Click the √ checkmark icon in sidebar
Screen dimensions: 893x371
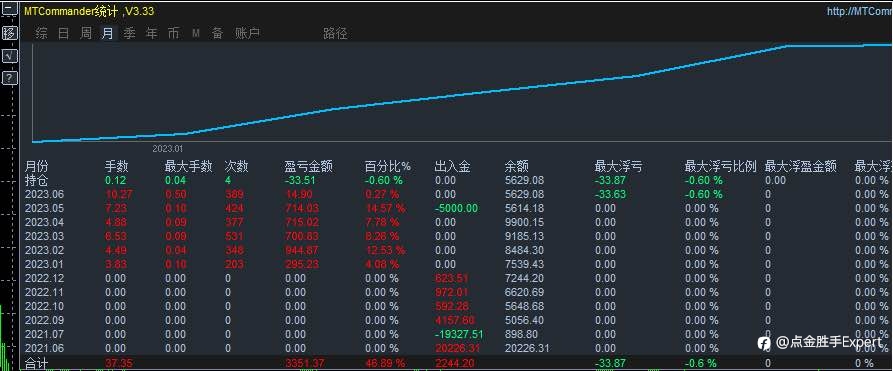[10, 55]
